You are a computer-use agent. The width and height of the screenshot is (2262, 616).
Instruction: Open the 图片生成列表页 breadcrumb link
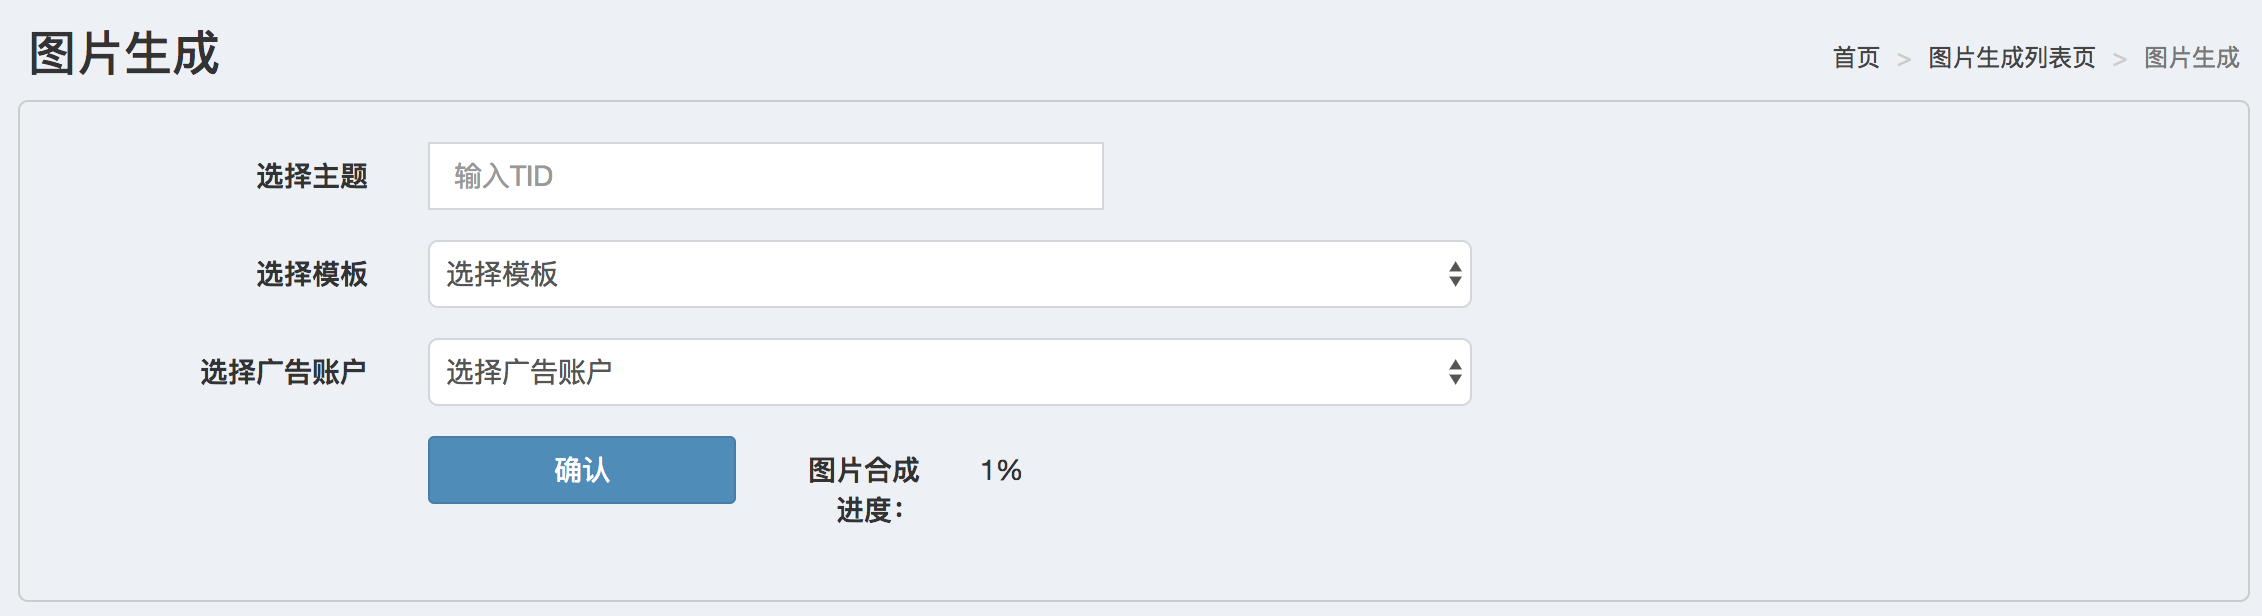2011,58
